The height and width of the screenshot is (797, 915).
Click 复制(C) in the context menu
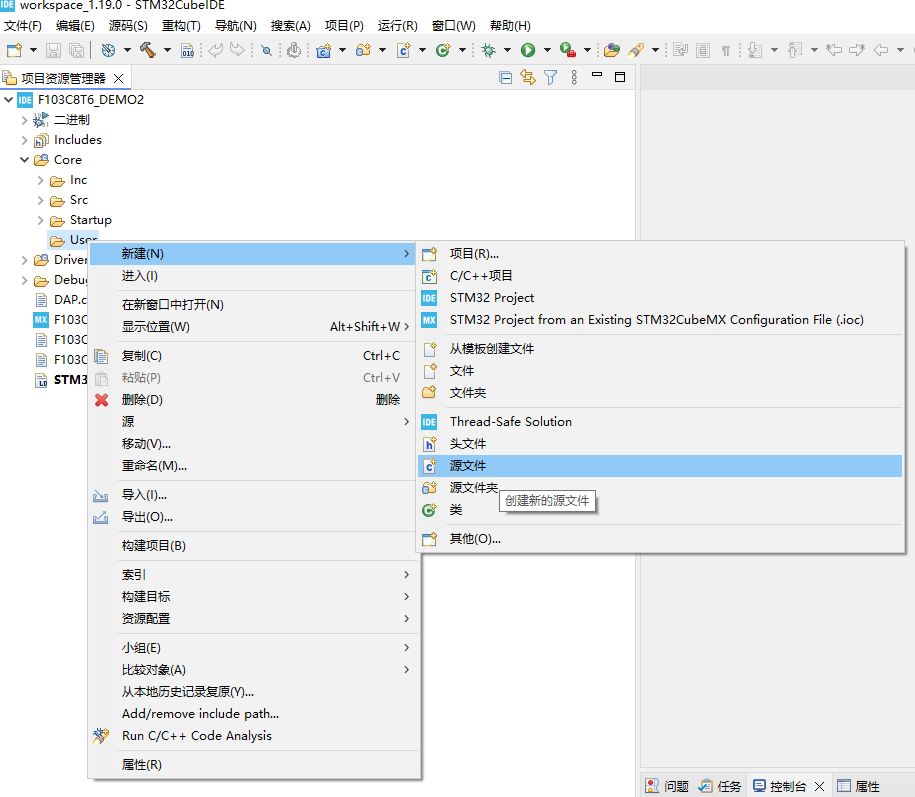point(254,356)
